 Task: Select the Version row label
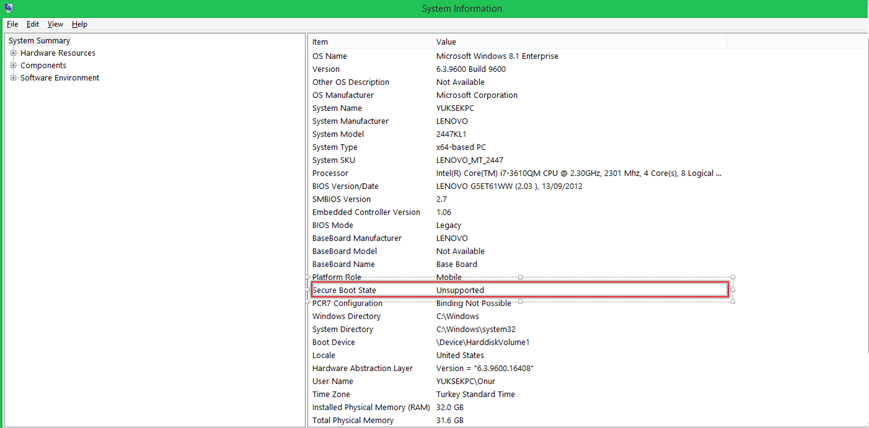coord(326,69)
